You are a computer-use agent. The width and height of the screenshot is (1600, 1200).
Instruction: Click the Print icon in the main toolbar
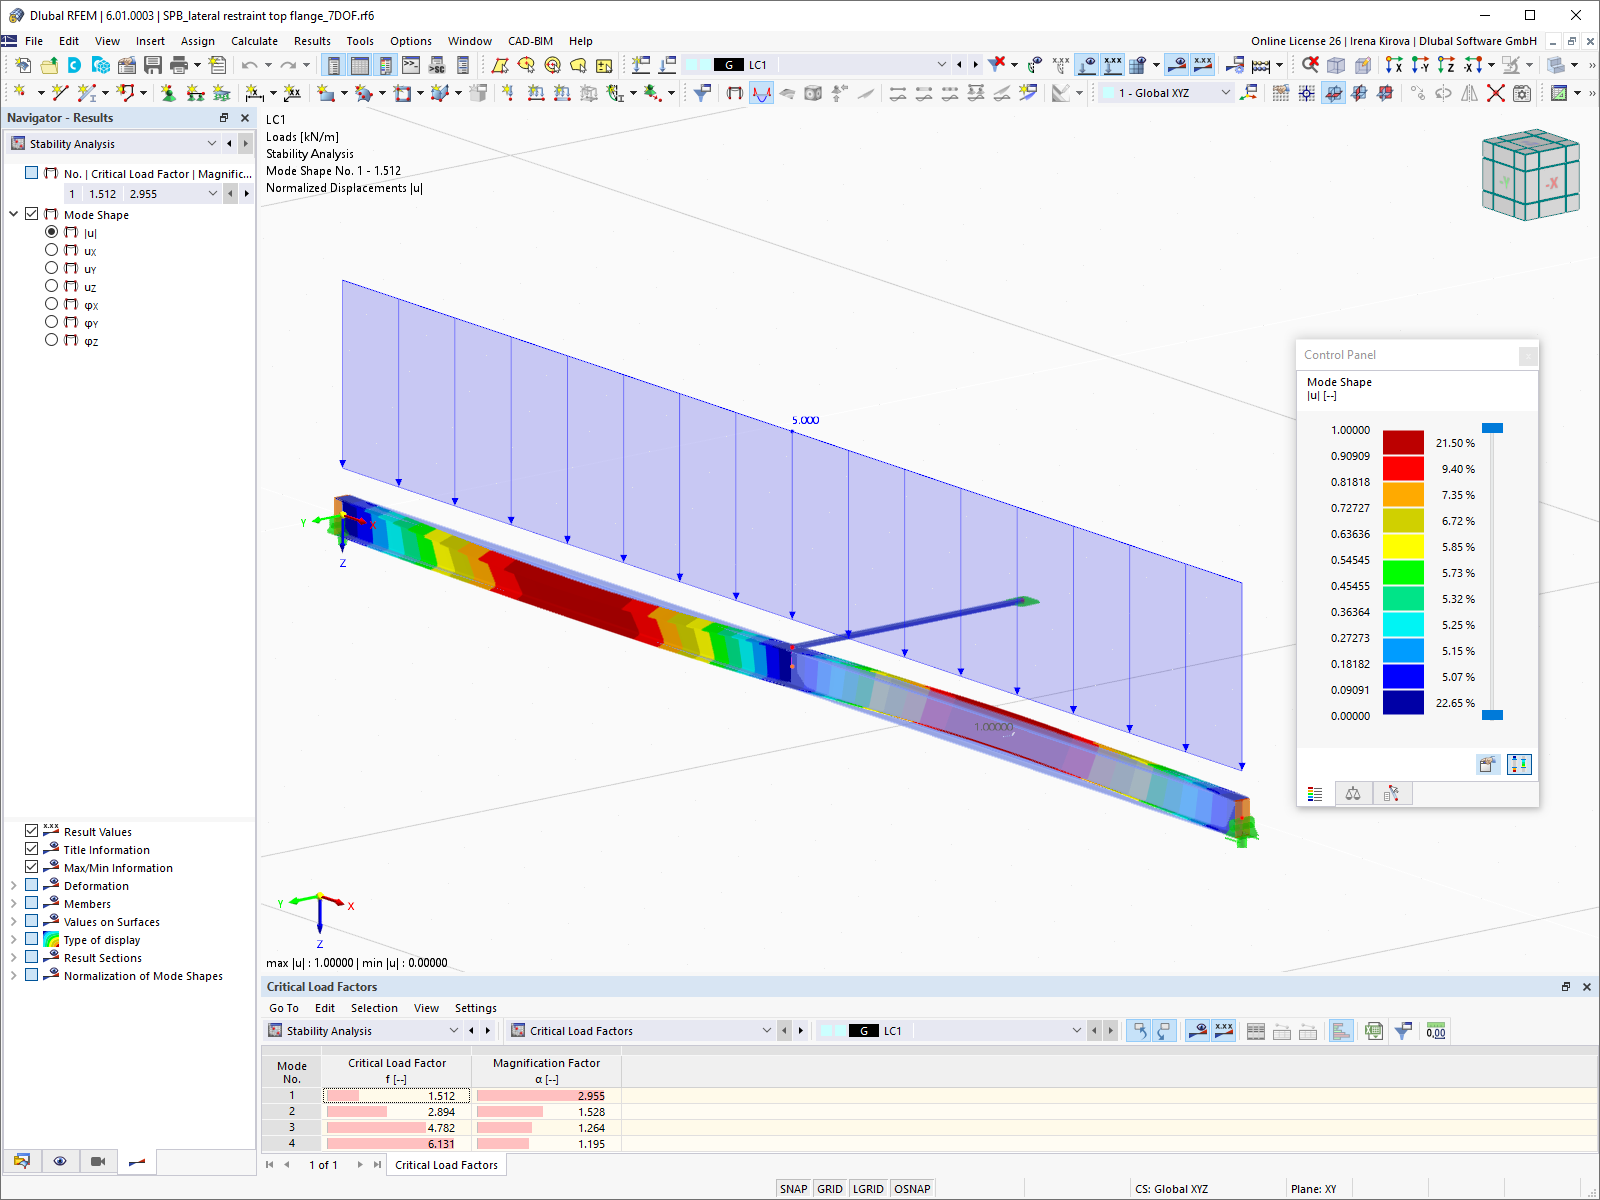point(180,64)
